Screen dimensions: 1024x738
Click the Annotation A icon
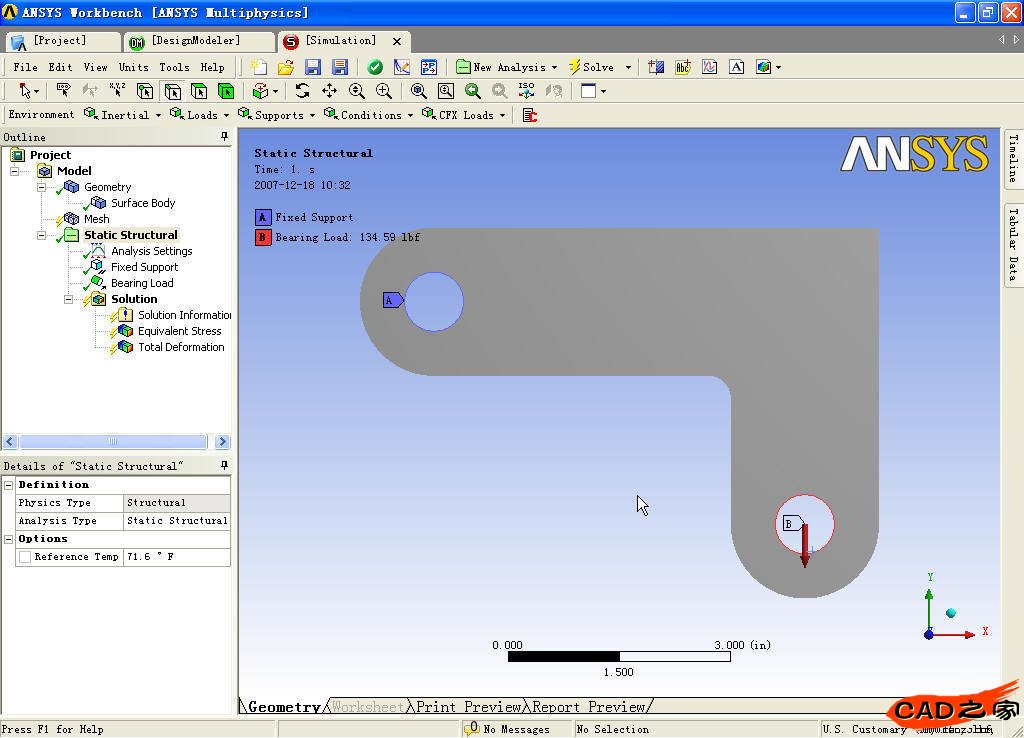pos(737,67)
